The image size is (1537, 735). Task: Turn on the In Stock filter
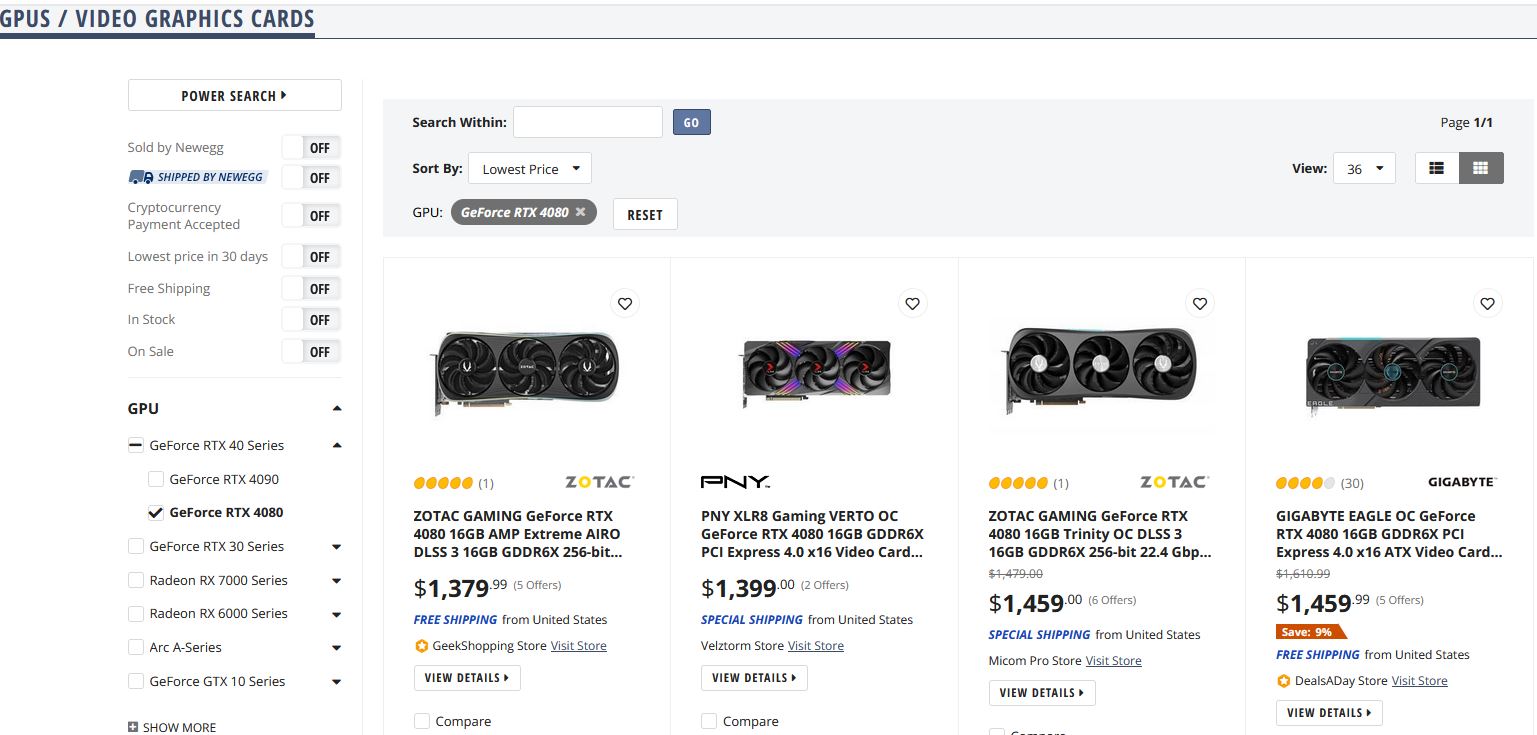coord(311,320)
